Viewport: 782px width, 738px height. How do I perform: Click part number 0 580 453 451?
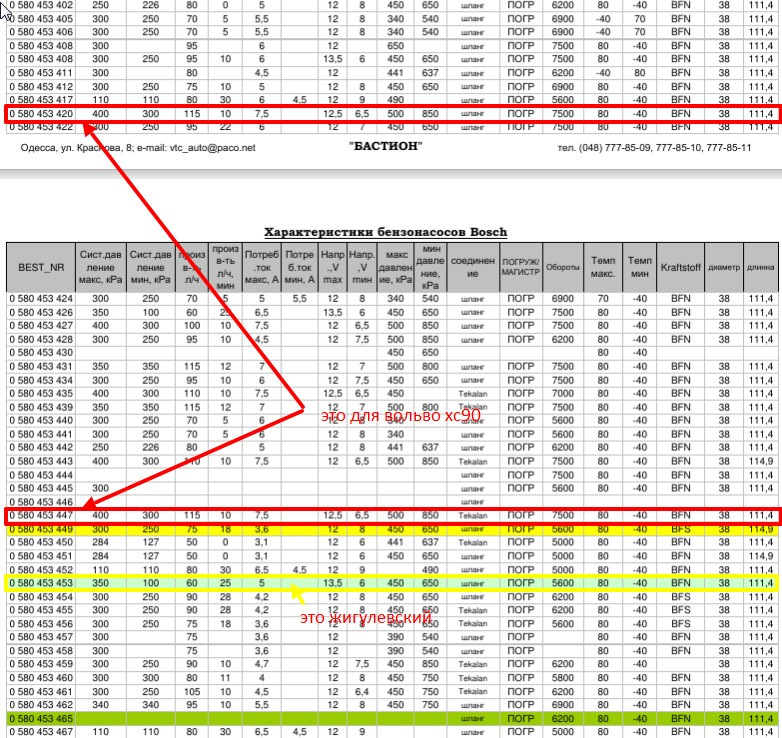click(41, 556)
